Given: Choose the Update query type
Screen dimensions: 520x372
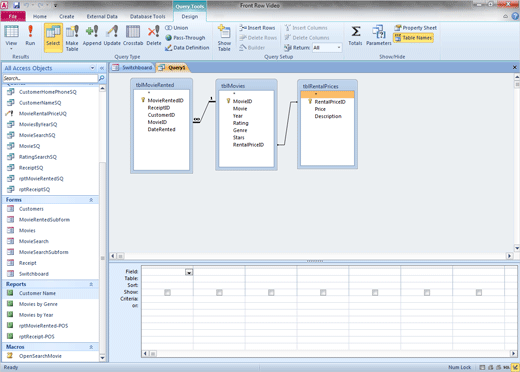Looking at the screenshot, I should 112,35.
